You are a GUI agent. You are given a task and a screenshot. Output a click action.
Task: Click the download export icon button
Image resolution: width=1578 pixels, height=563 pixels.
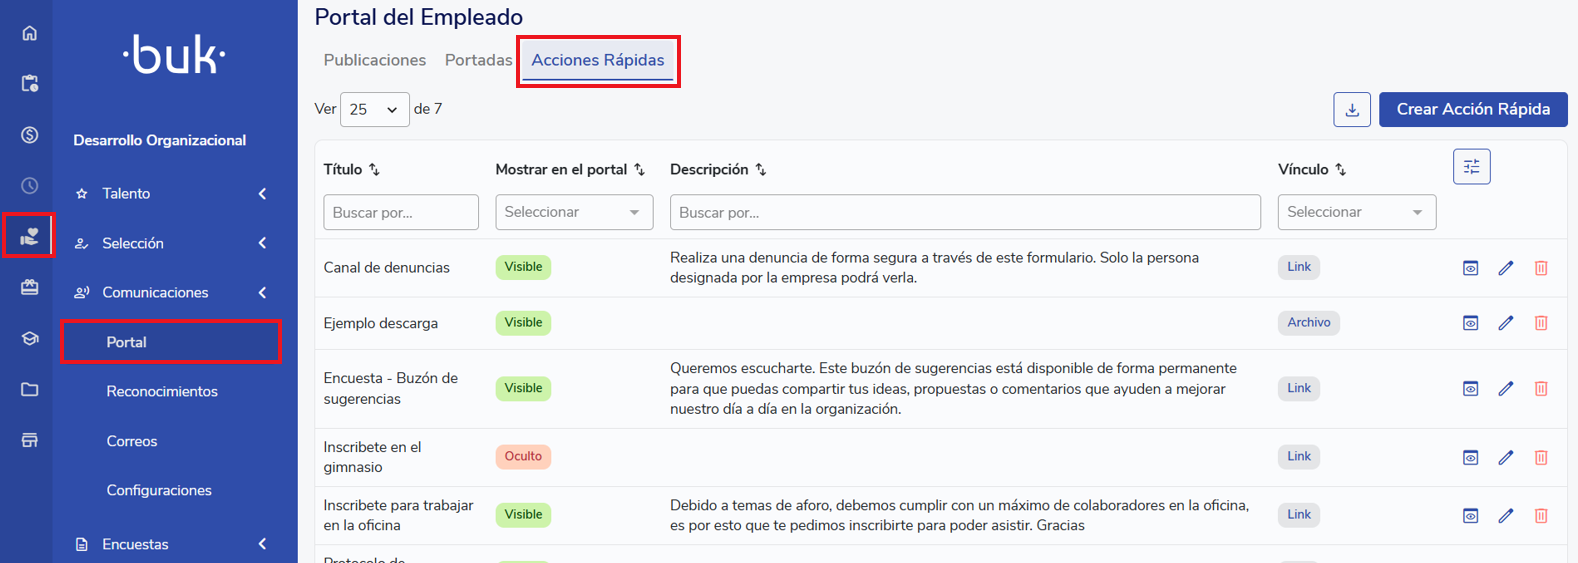coord(1351,110)
